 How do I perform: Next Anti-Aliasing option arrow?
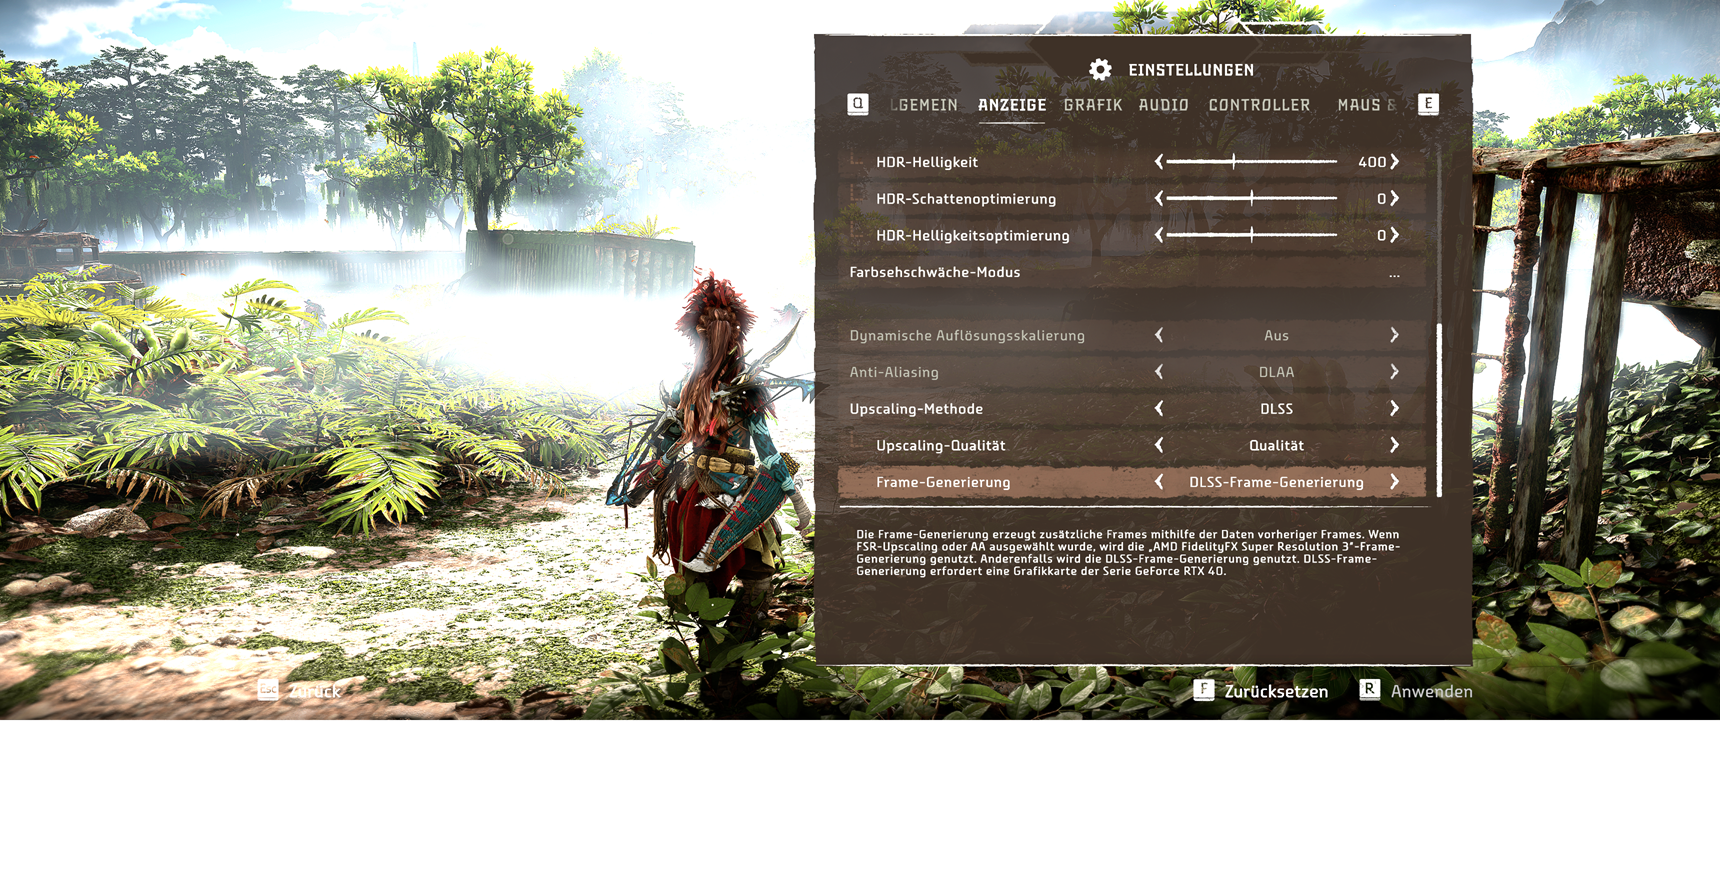point(1395,372)
